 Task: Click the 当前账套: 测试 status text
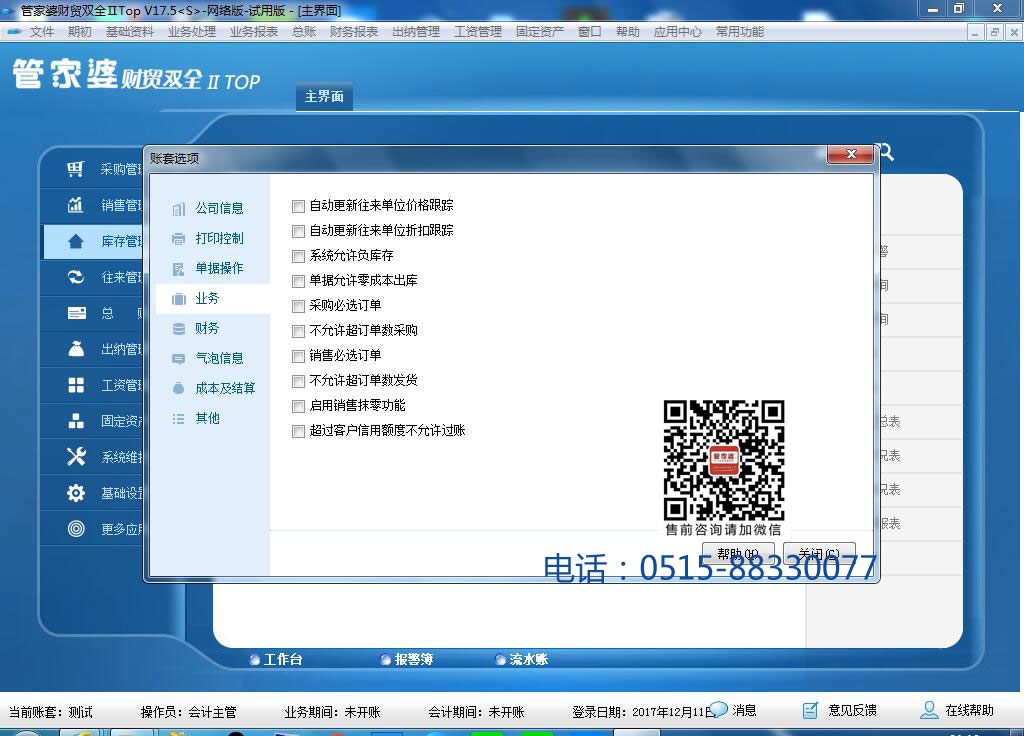tap(51, 712)
